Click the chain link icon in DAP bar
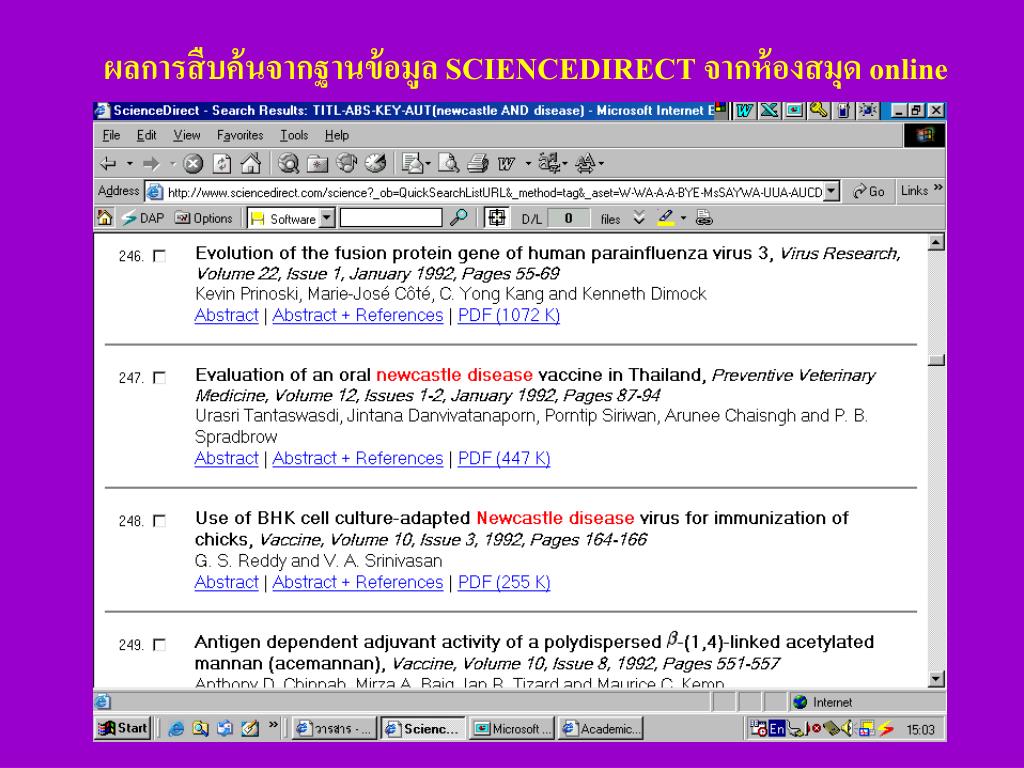This screenshot has height=768, width=1024. coord(704,218)
